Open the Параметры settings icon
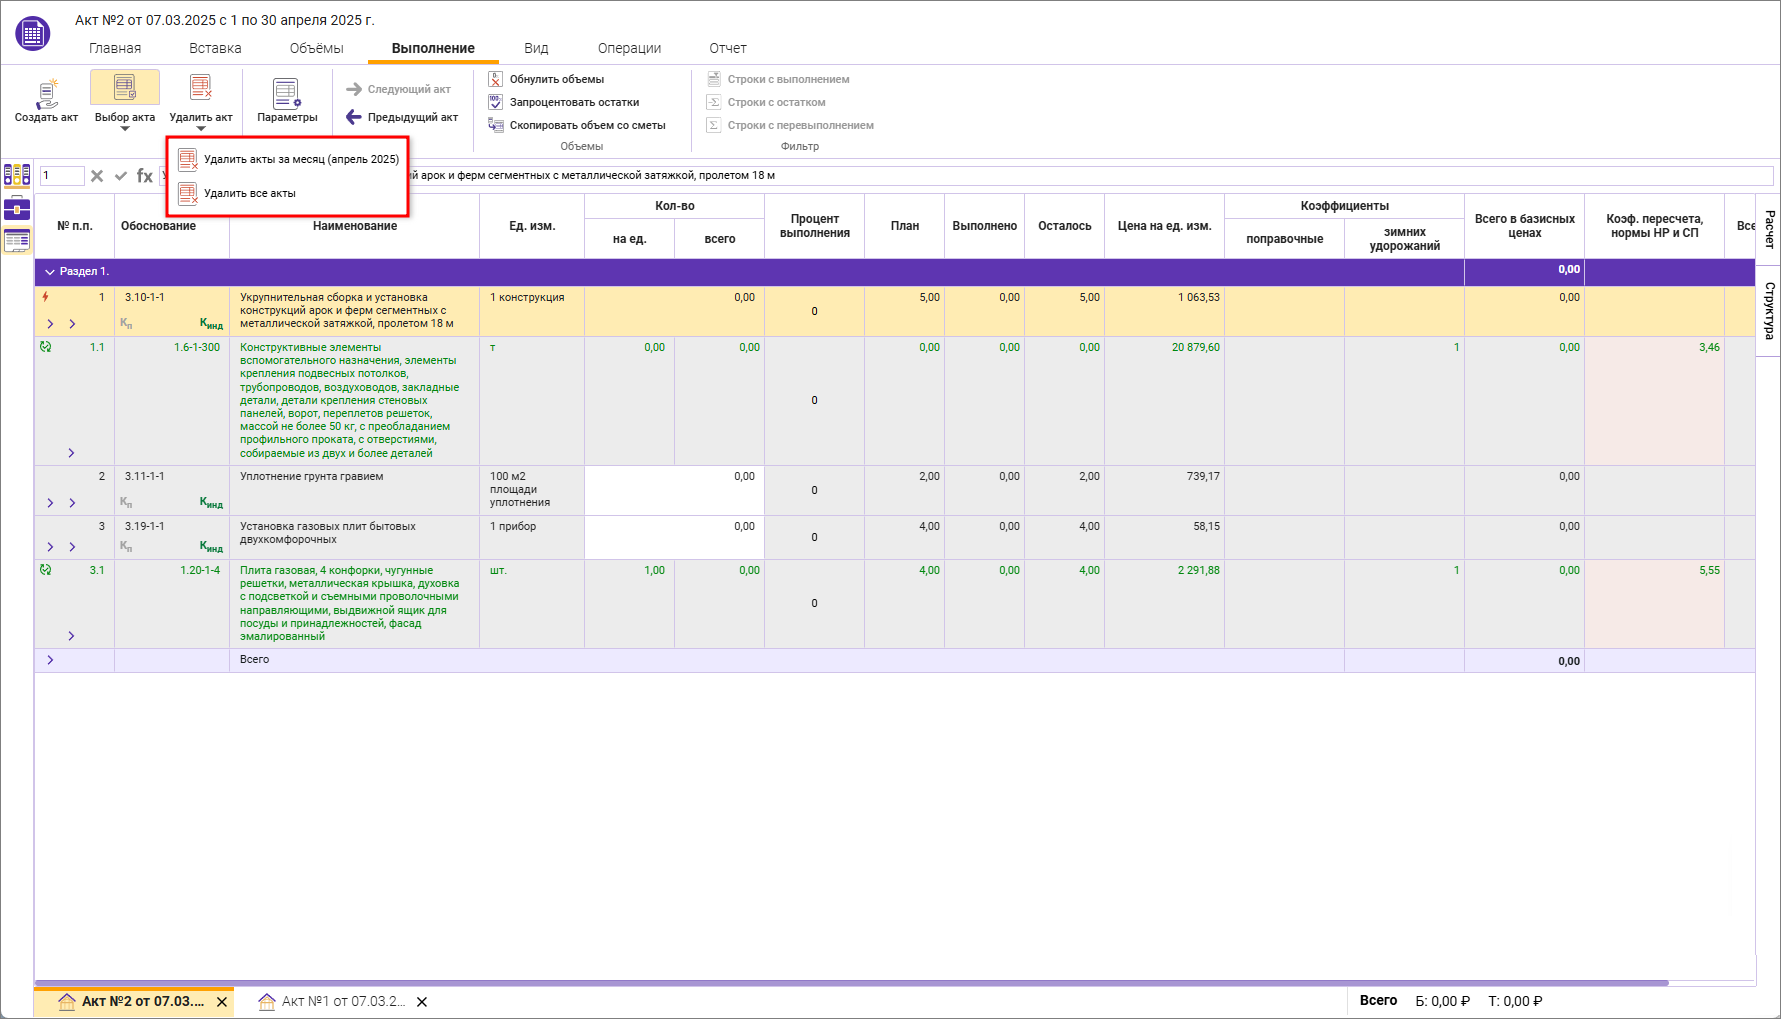The height and width of the screenshot is (1019, 1781). (287, 95)
